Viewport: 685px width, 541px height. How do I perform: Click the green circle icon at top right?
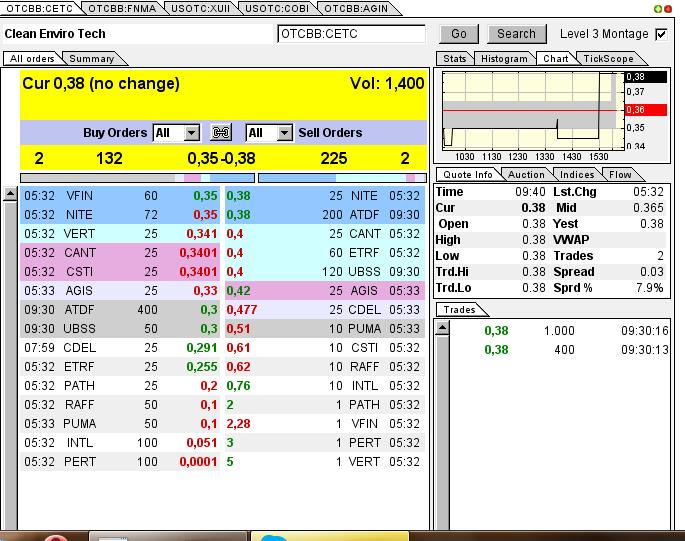(x=659, y=9)
